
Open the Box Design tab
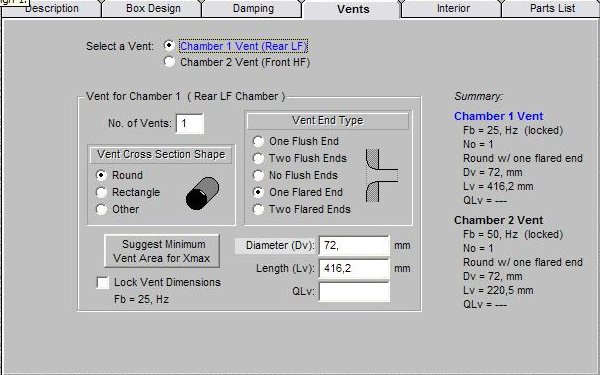(x=153, y=8)
